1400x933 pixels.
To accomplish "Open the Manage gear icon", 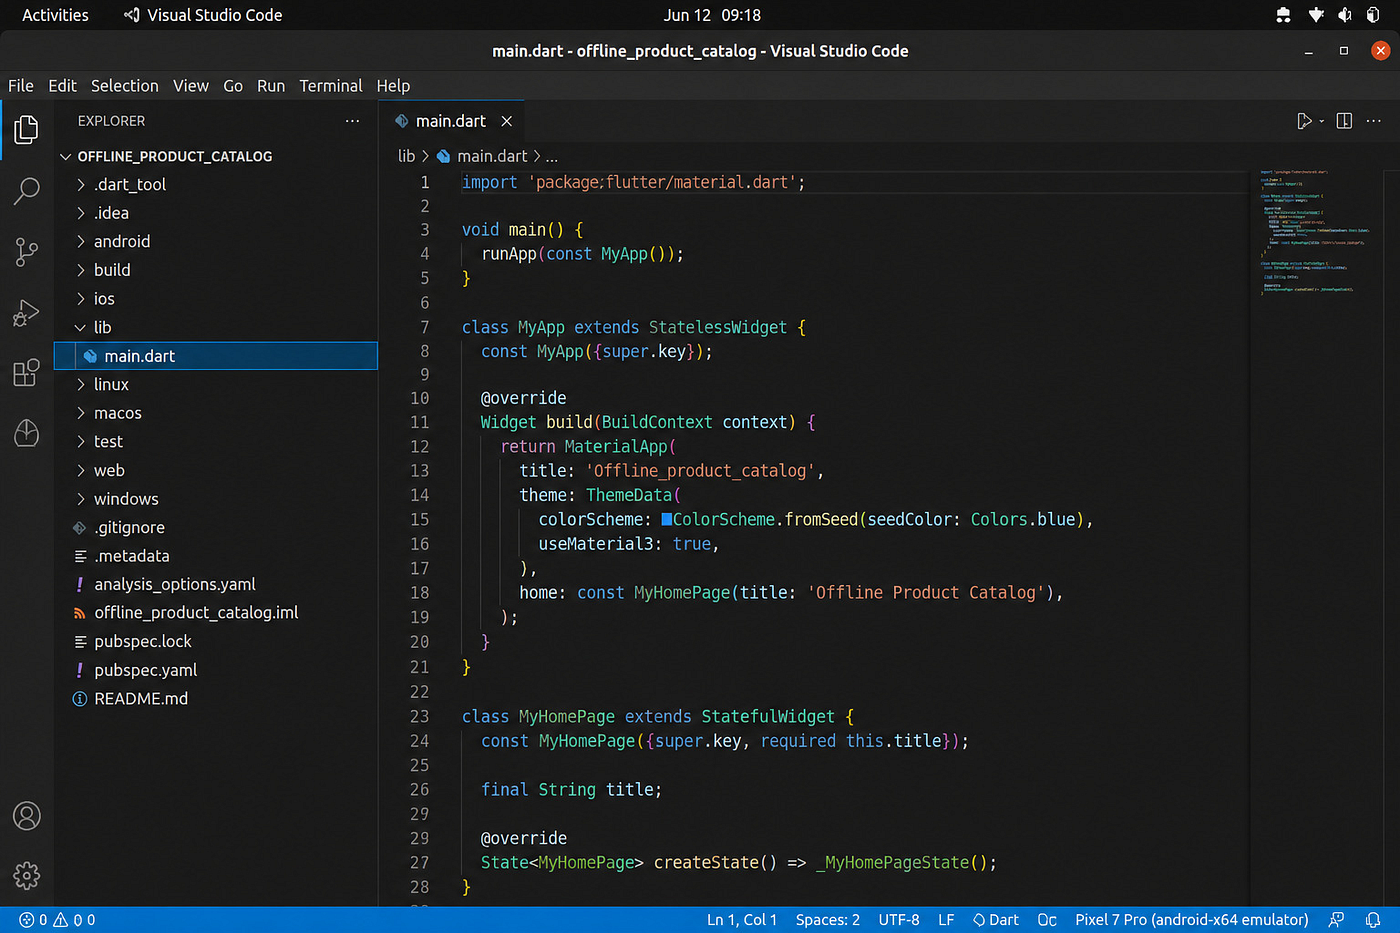I will coord(27,876).
